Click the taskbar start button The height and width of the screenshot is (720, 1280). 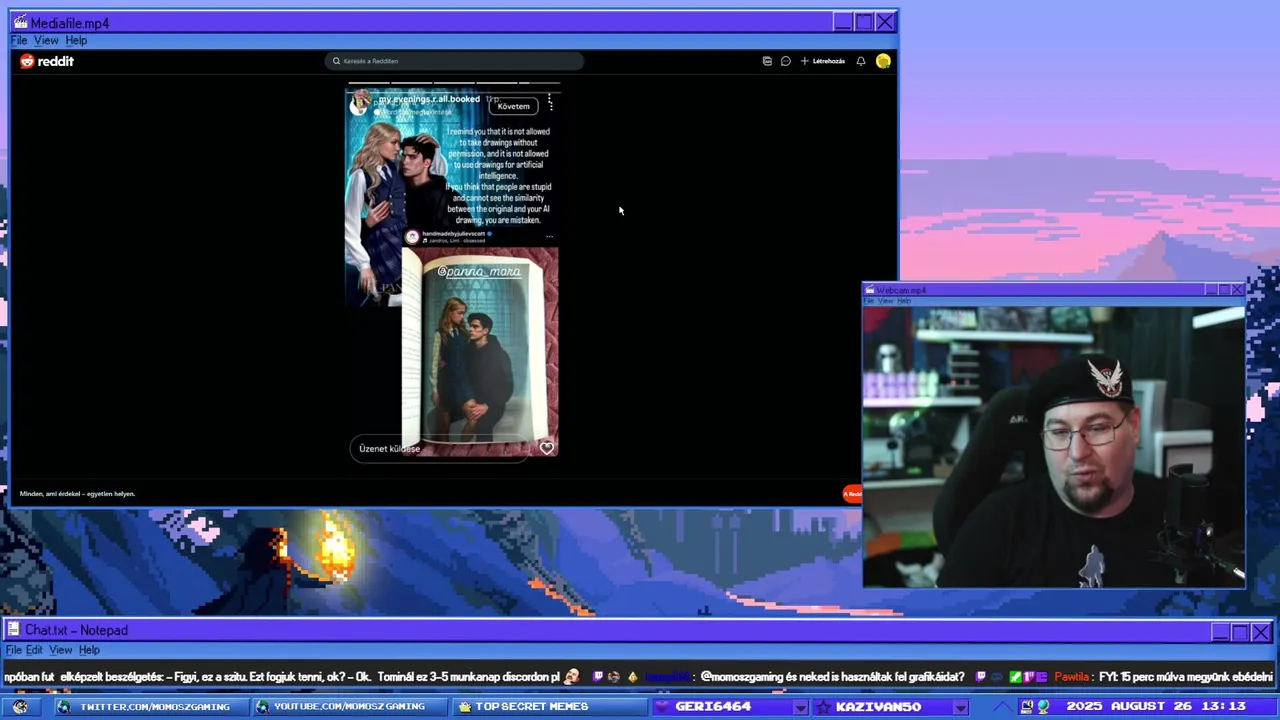[x=20, y=706]
